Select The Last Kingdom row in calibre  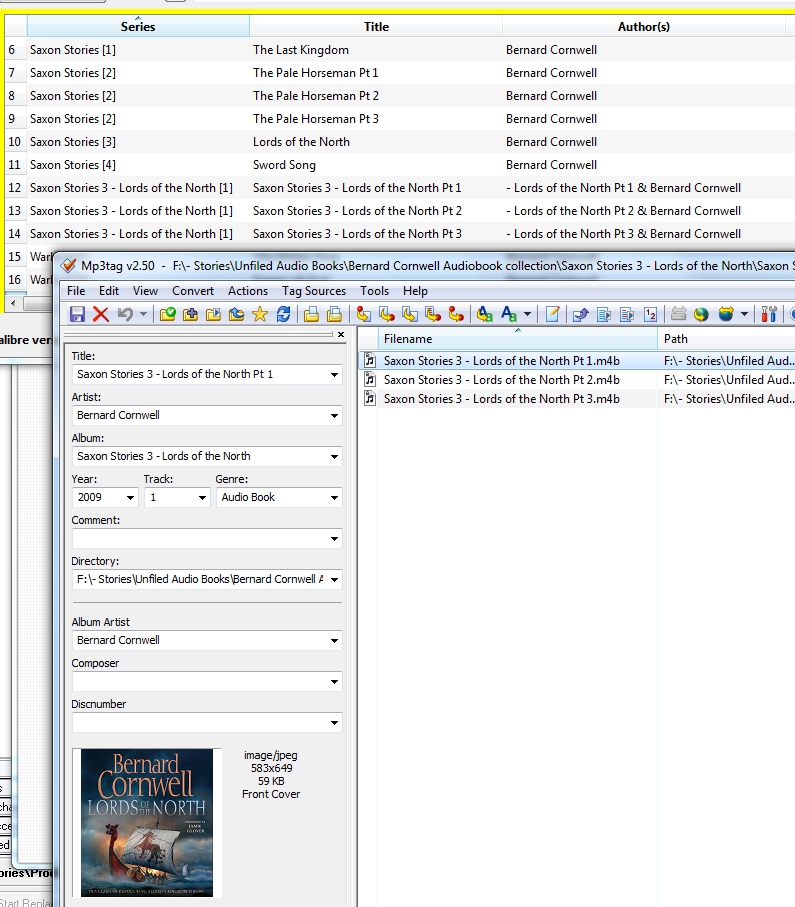[x=400, y=50]
